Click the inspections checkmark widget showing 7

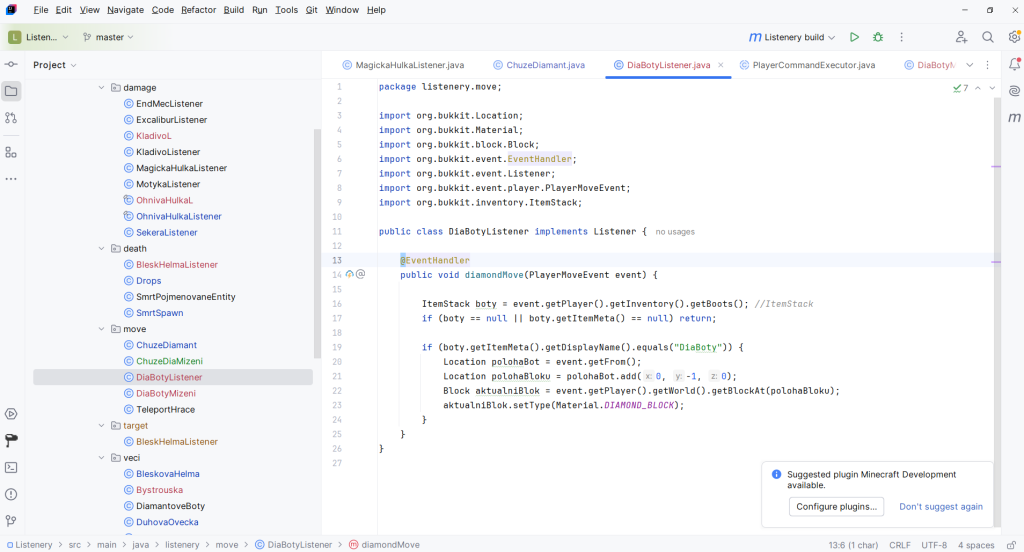[961, 88]
